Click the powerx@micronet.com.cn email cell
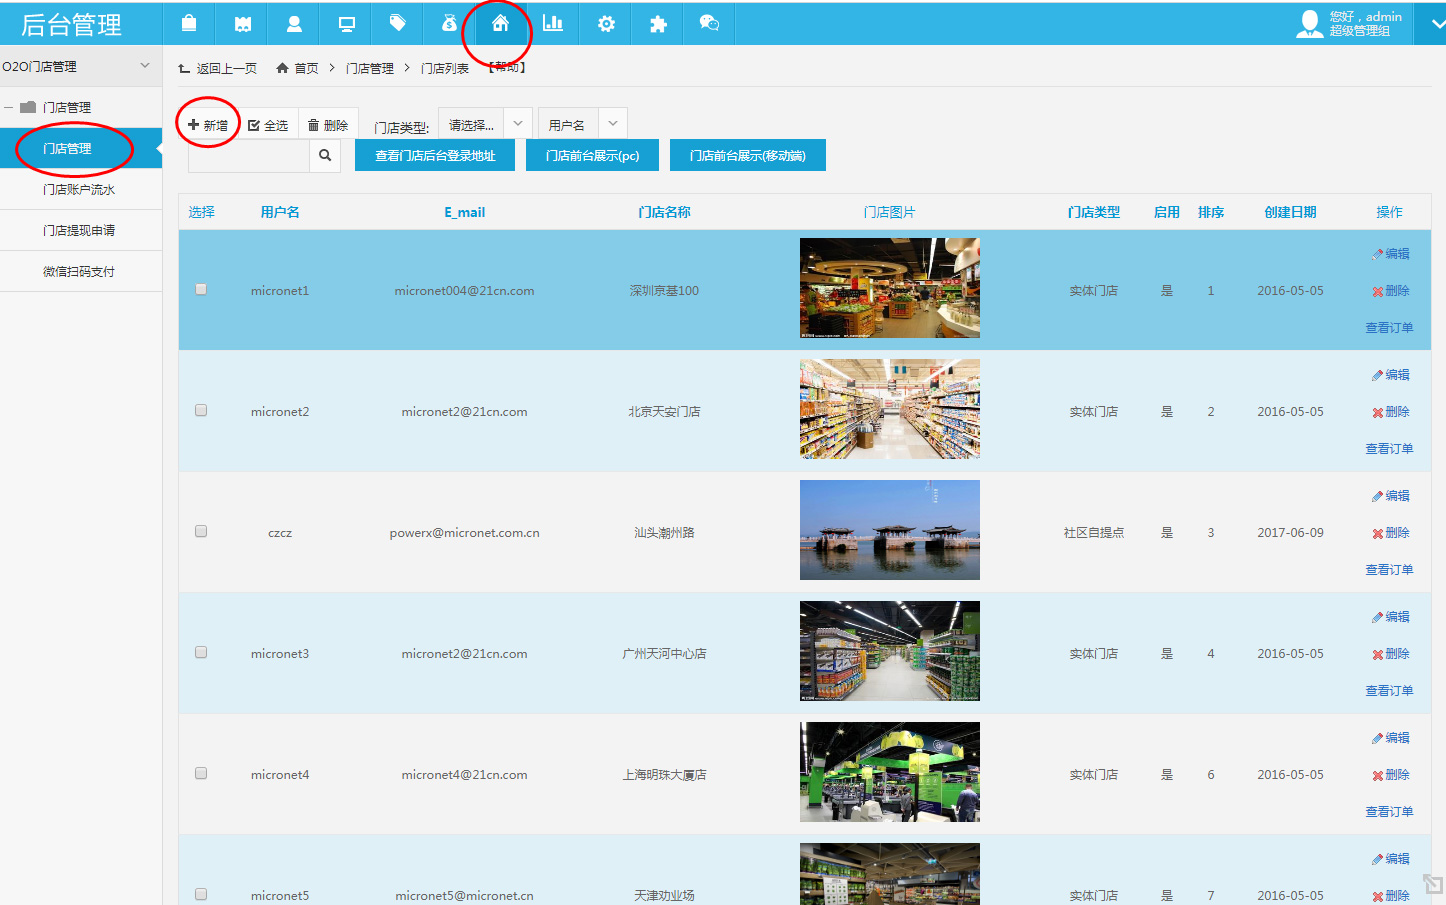The width and height of the screenshot is (1446, 905). (x=464, y=533)
